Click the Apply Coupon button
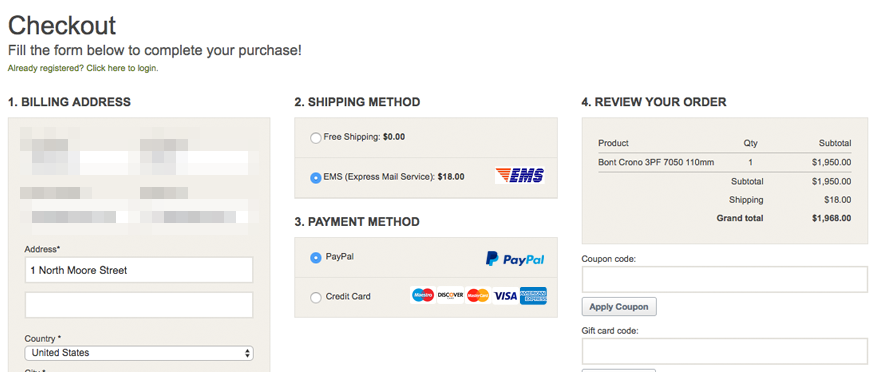 click(619, 307)
